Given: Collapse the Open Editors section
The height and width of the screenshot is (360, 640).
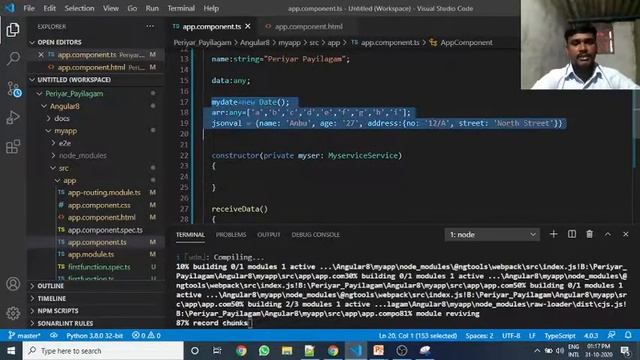Looking at the screenshot, I should 33,42.
